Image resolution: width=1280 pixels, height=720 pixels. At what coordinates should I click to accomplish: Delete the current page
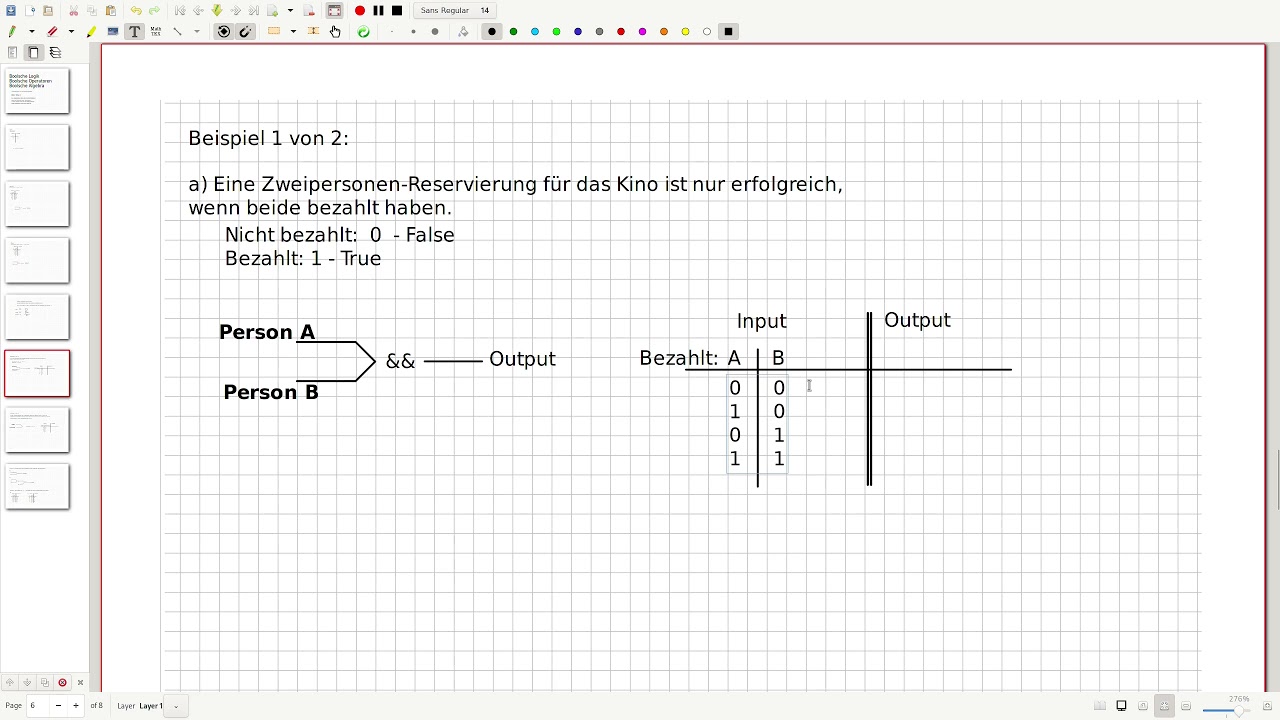click(x=309, y=10)
